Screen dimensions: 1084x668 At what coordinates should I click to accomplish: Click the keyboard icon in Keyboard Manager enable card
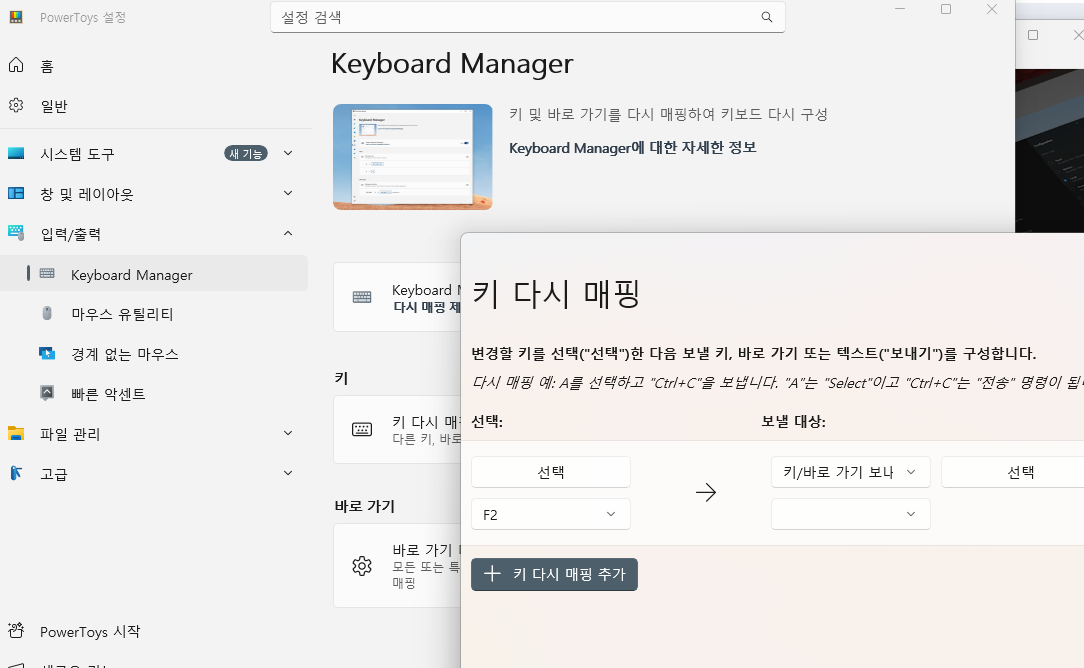[x=362, y=297]
